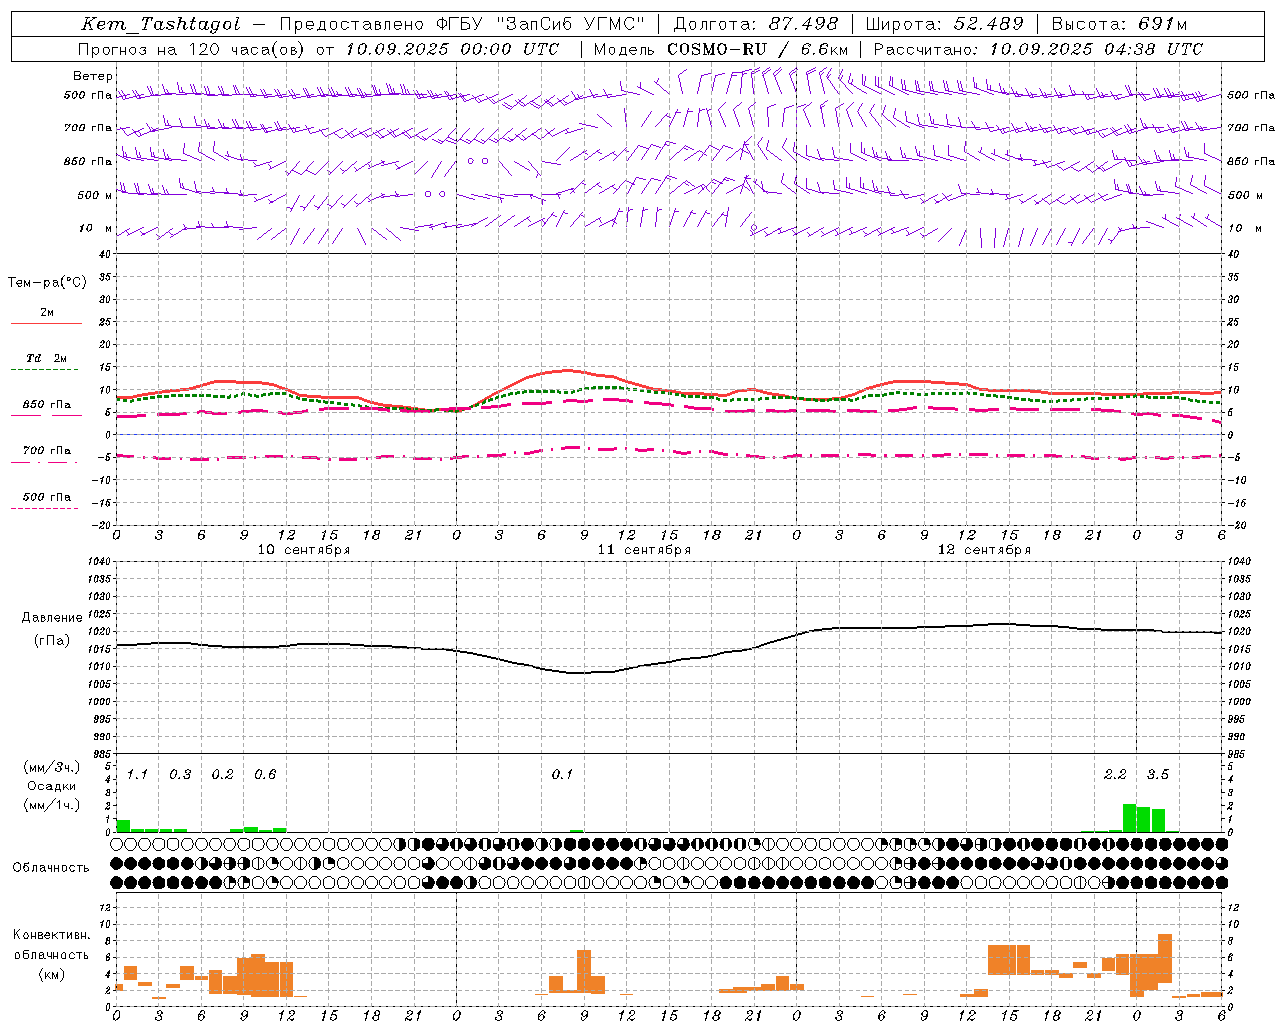Viewport: 1280px width, 1024px height.
Task: Click precipitation total value 0.3
Action: (180, 775)
